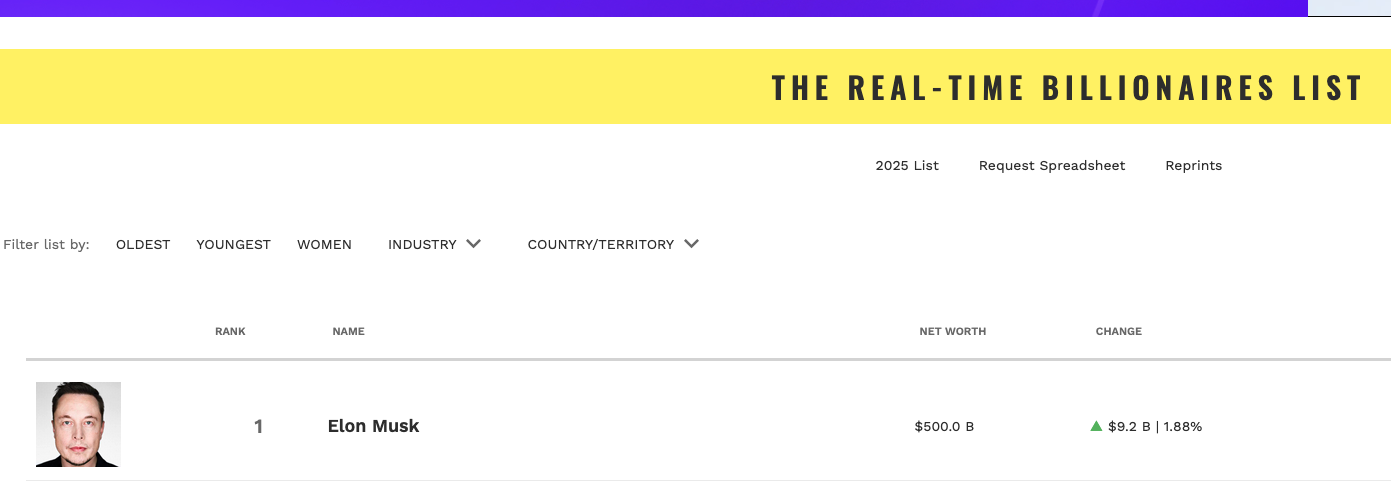
Task: Click the chevron arrow beside Country/Territory
Action: click(x=691, y=244)
